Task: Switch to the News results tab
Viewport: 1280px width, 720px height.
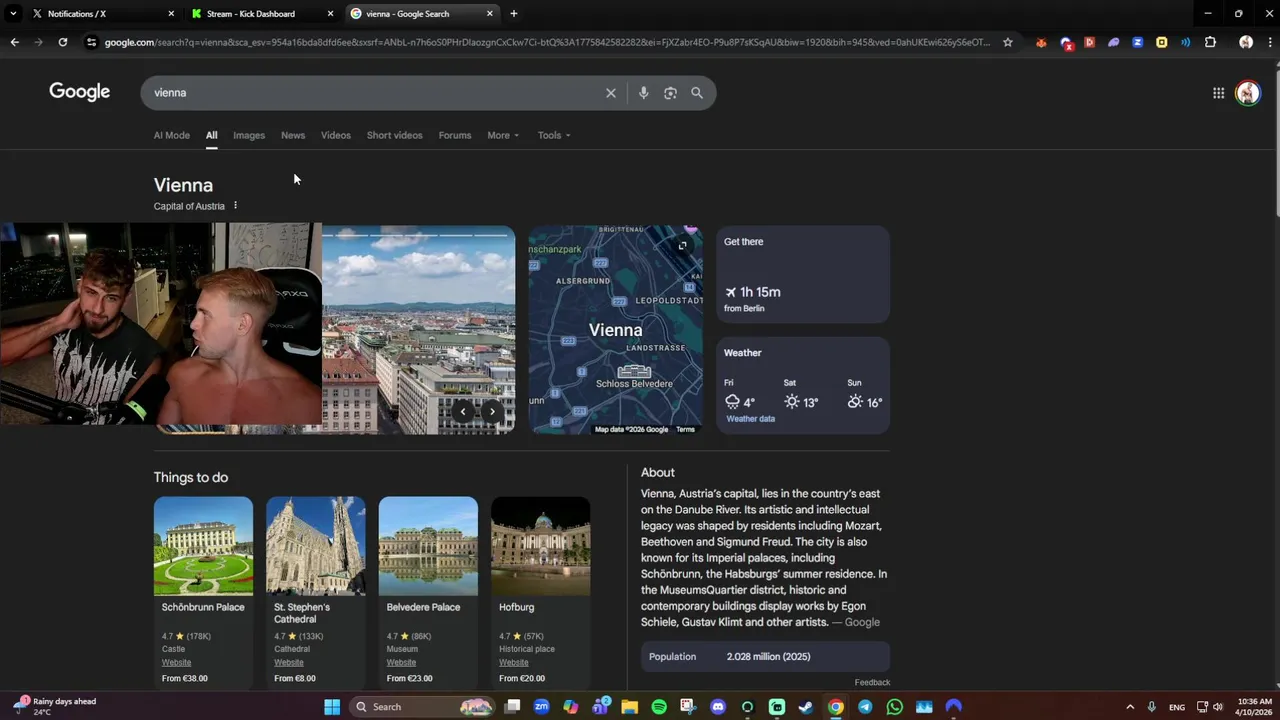Action: point(293,135)
